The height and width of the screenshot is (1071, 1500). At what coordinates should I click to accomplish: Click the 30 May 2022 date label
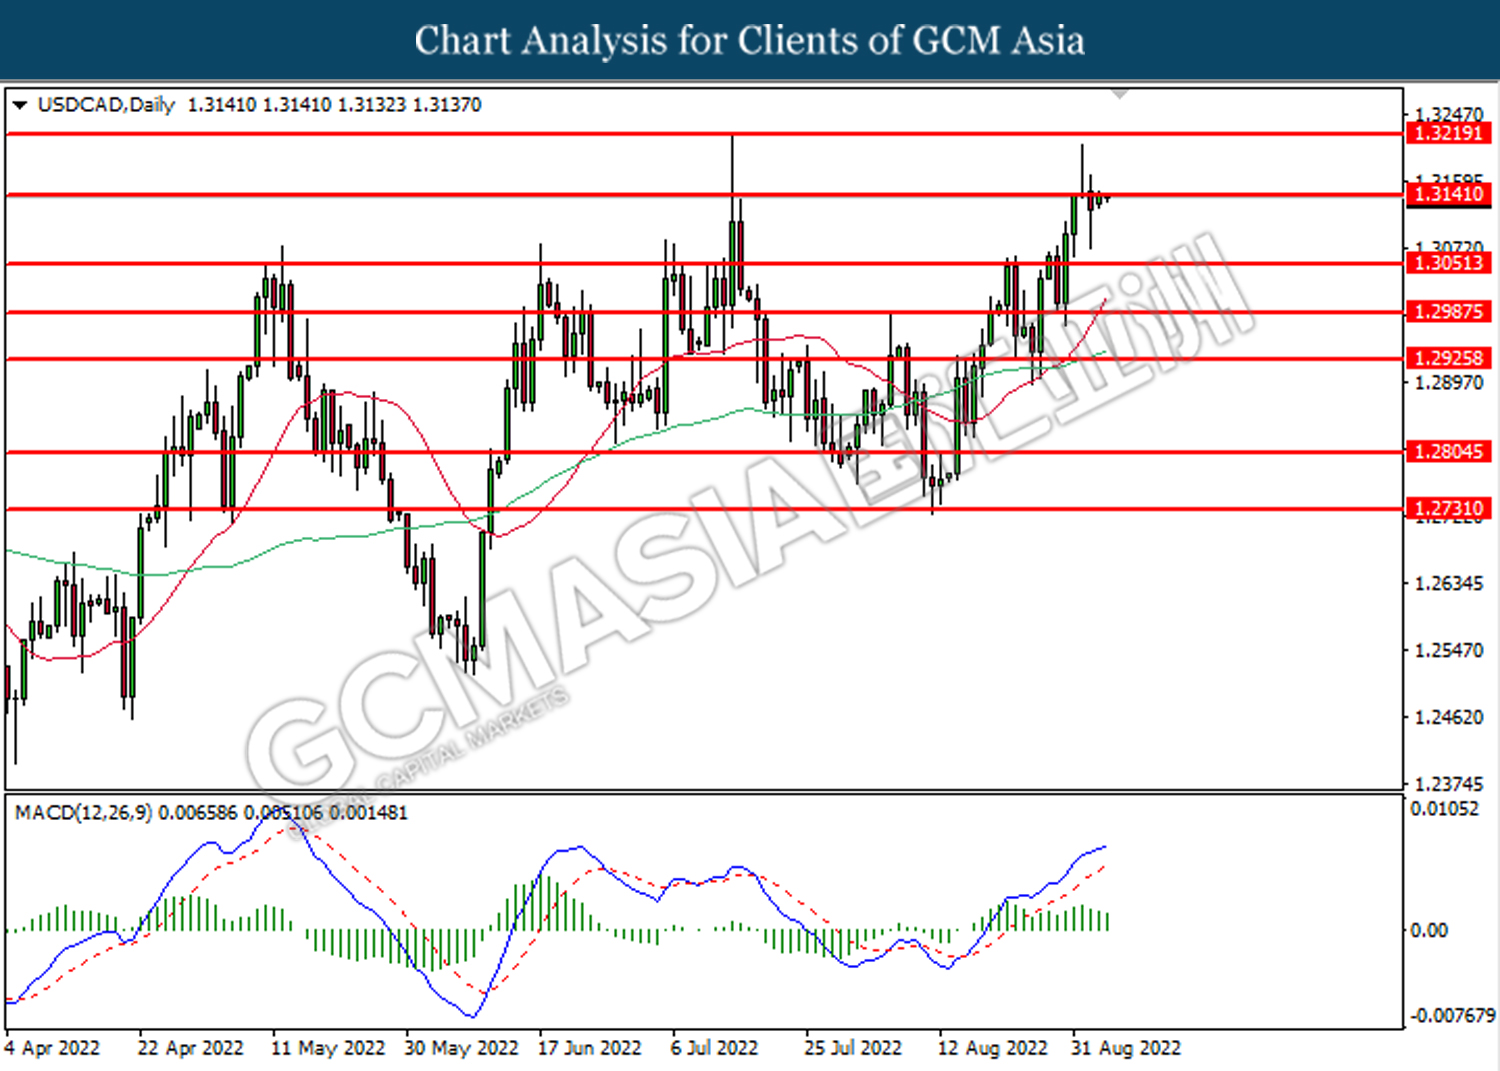[x=461, y=1049]
